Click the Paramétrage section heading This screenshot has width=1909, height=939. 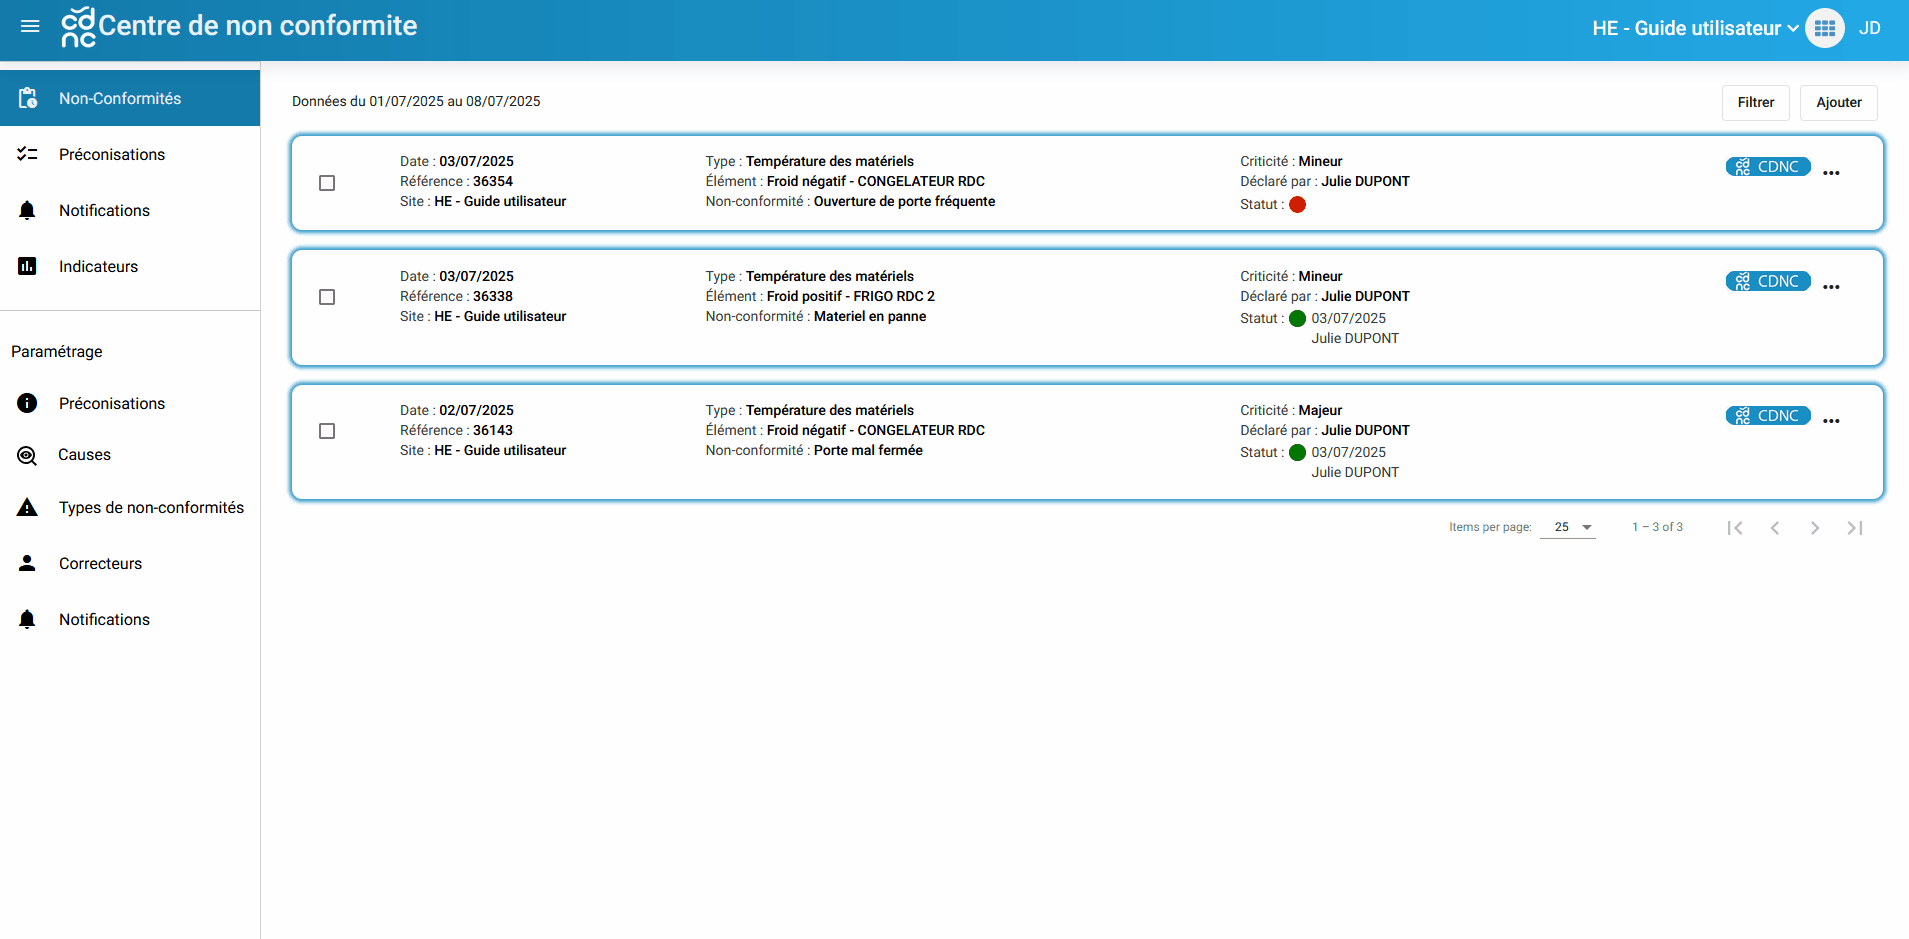coord(57,351)
